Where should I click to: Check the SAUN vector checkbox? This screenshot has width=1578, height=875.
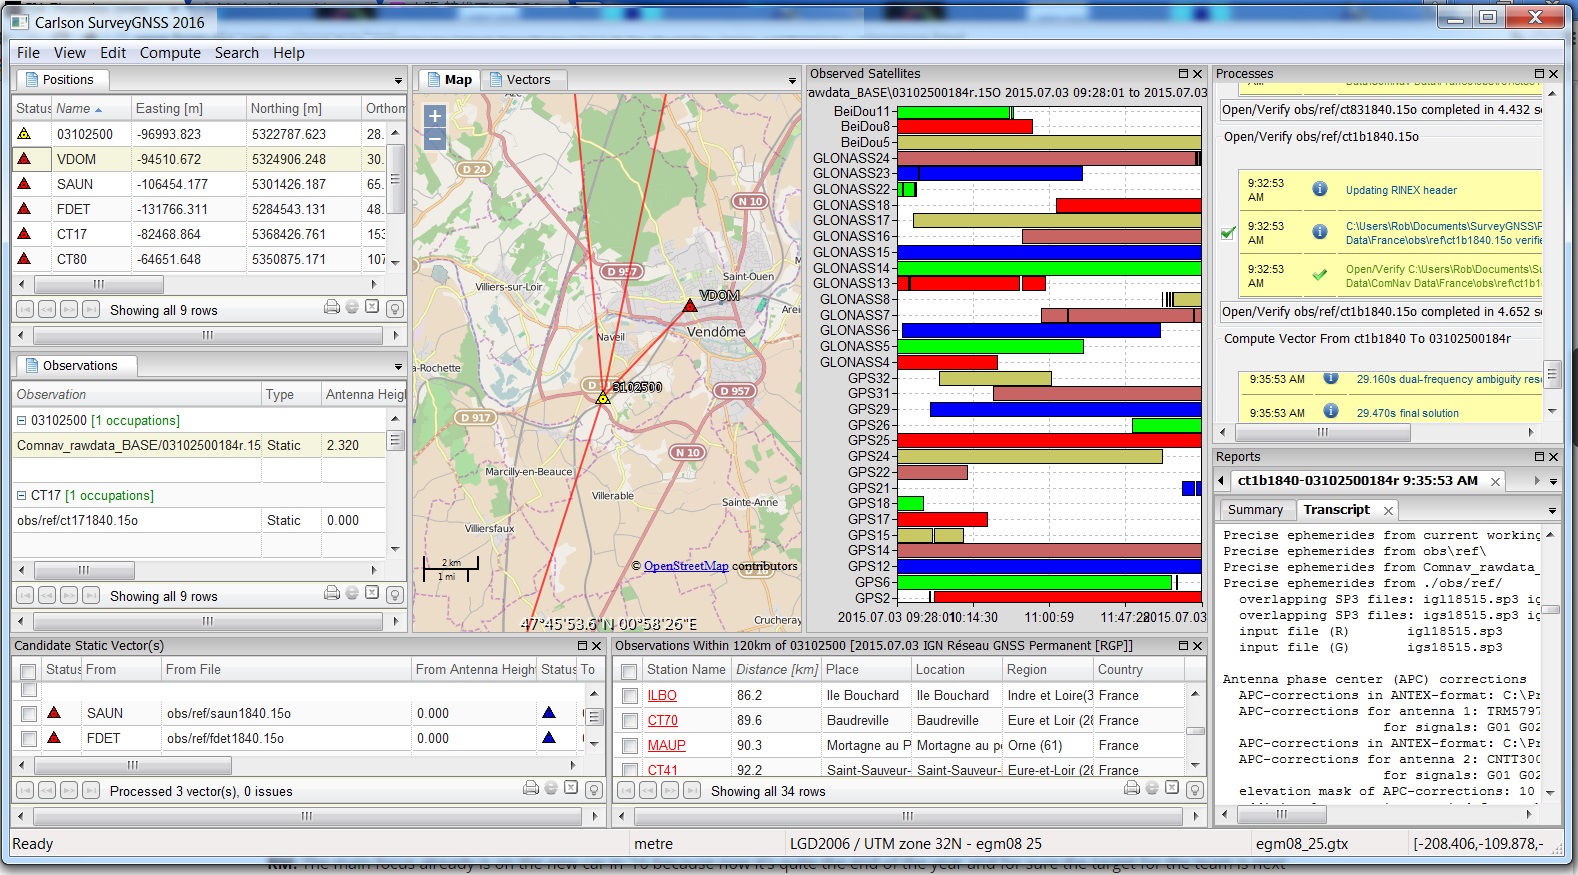point(28,714)
